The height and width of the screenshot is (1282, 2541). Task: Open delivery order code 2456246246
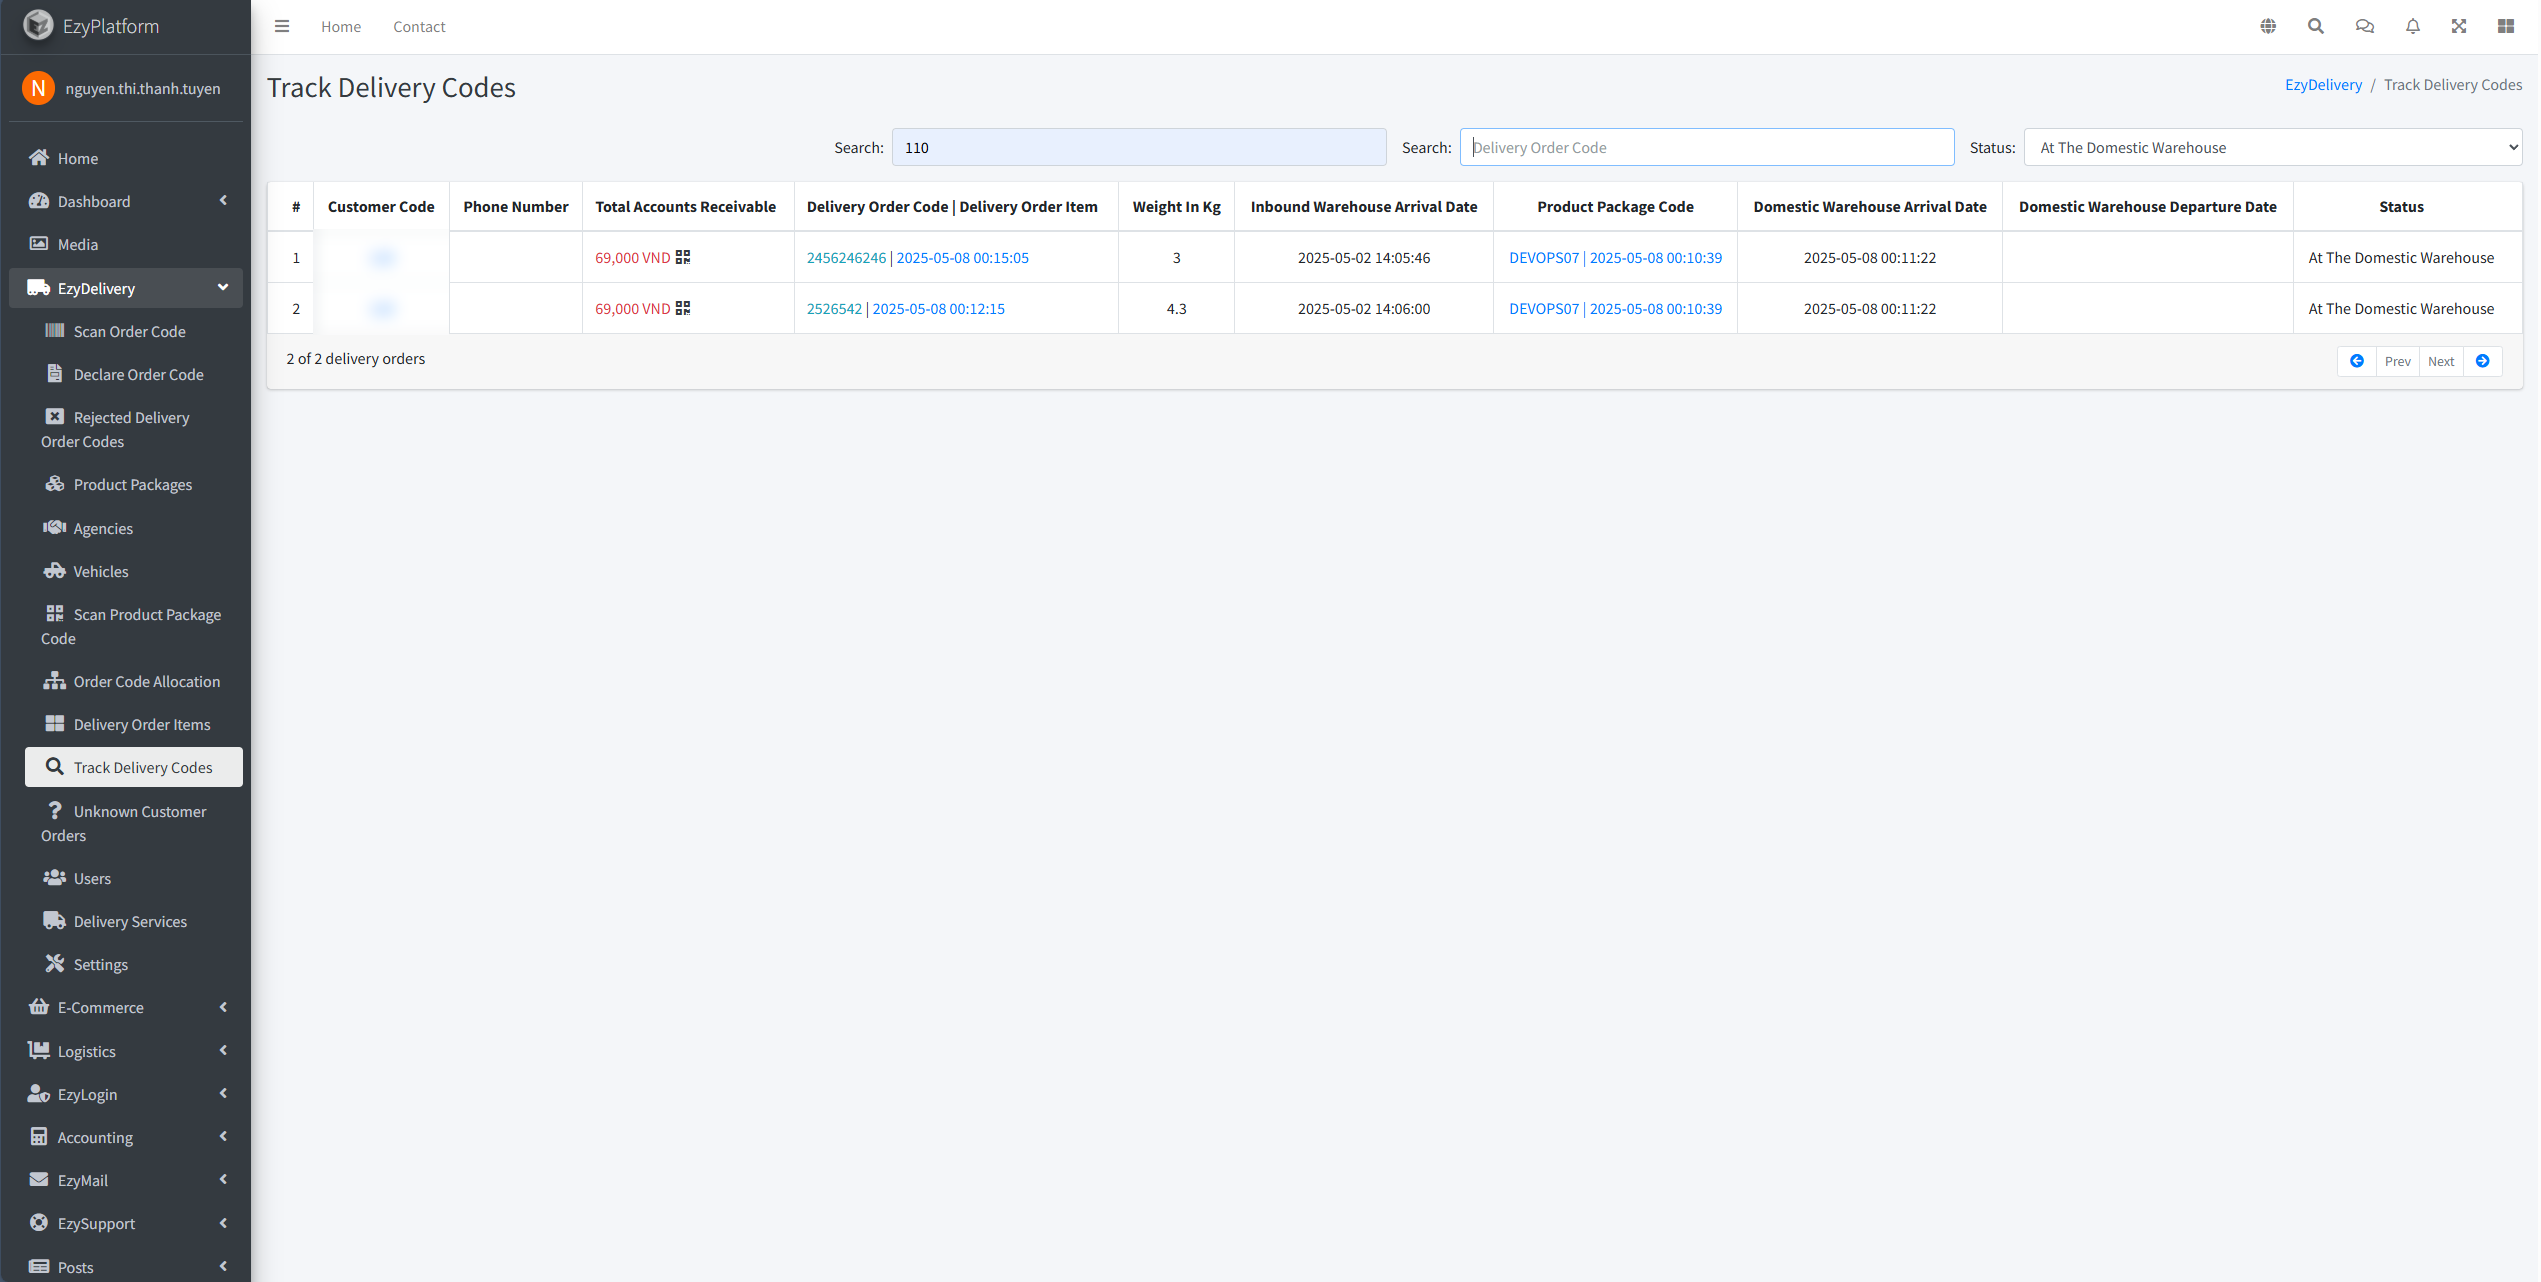tap(846, 258)
